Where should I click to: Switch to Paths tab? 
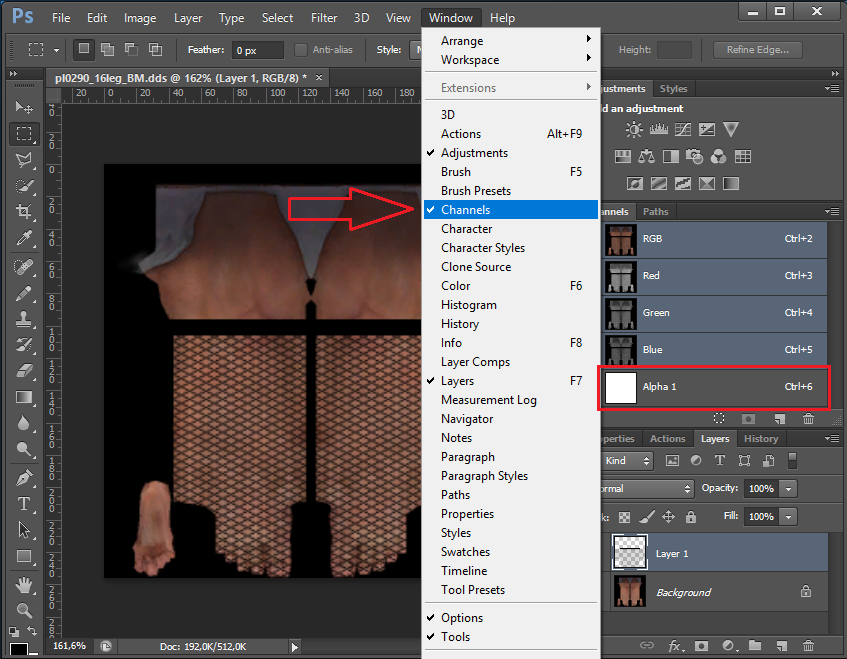(656, 212)
